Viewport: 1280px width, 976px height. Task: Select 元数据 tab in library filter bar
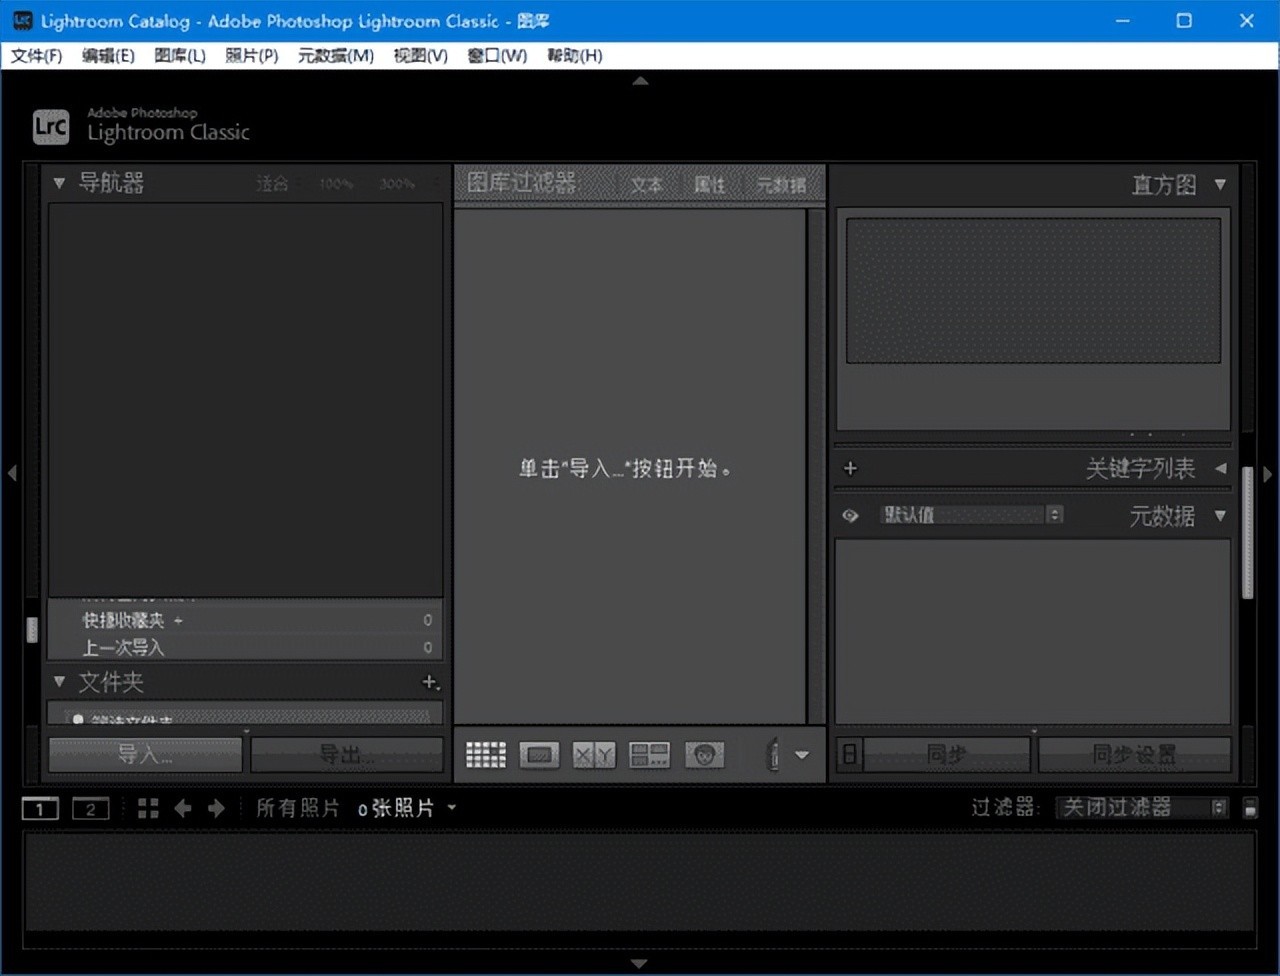pos(780,185)
